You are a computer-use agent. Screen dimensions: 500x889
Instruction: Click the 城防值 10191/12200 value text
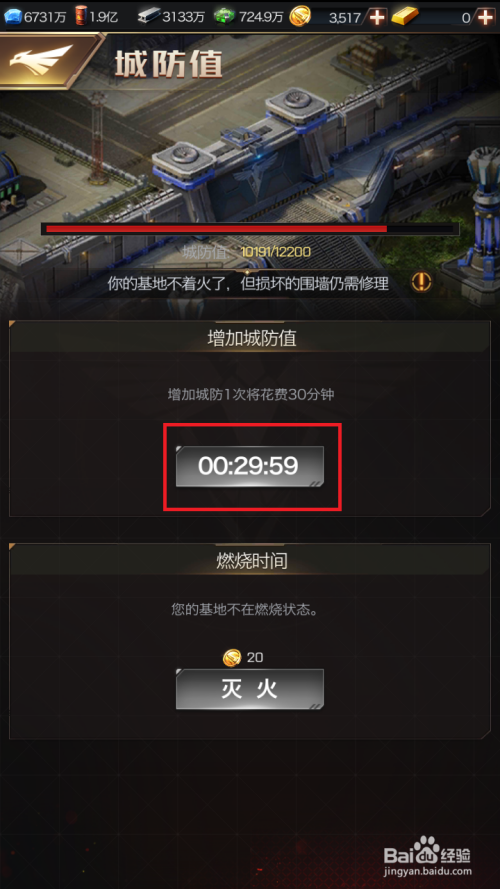click(x=247, y=252)
